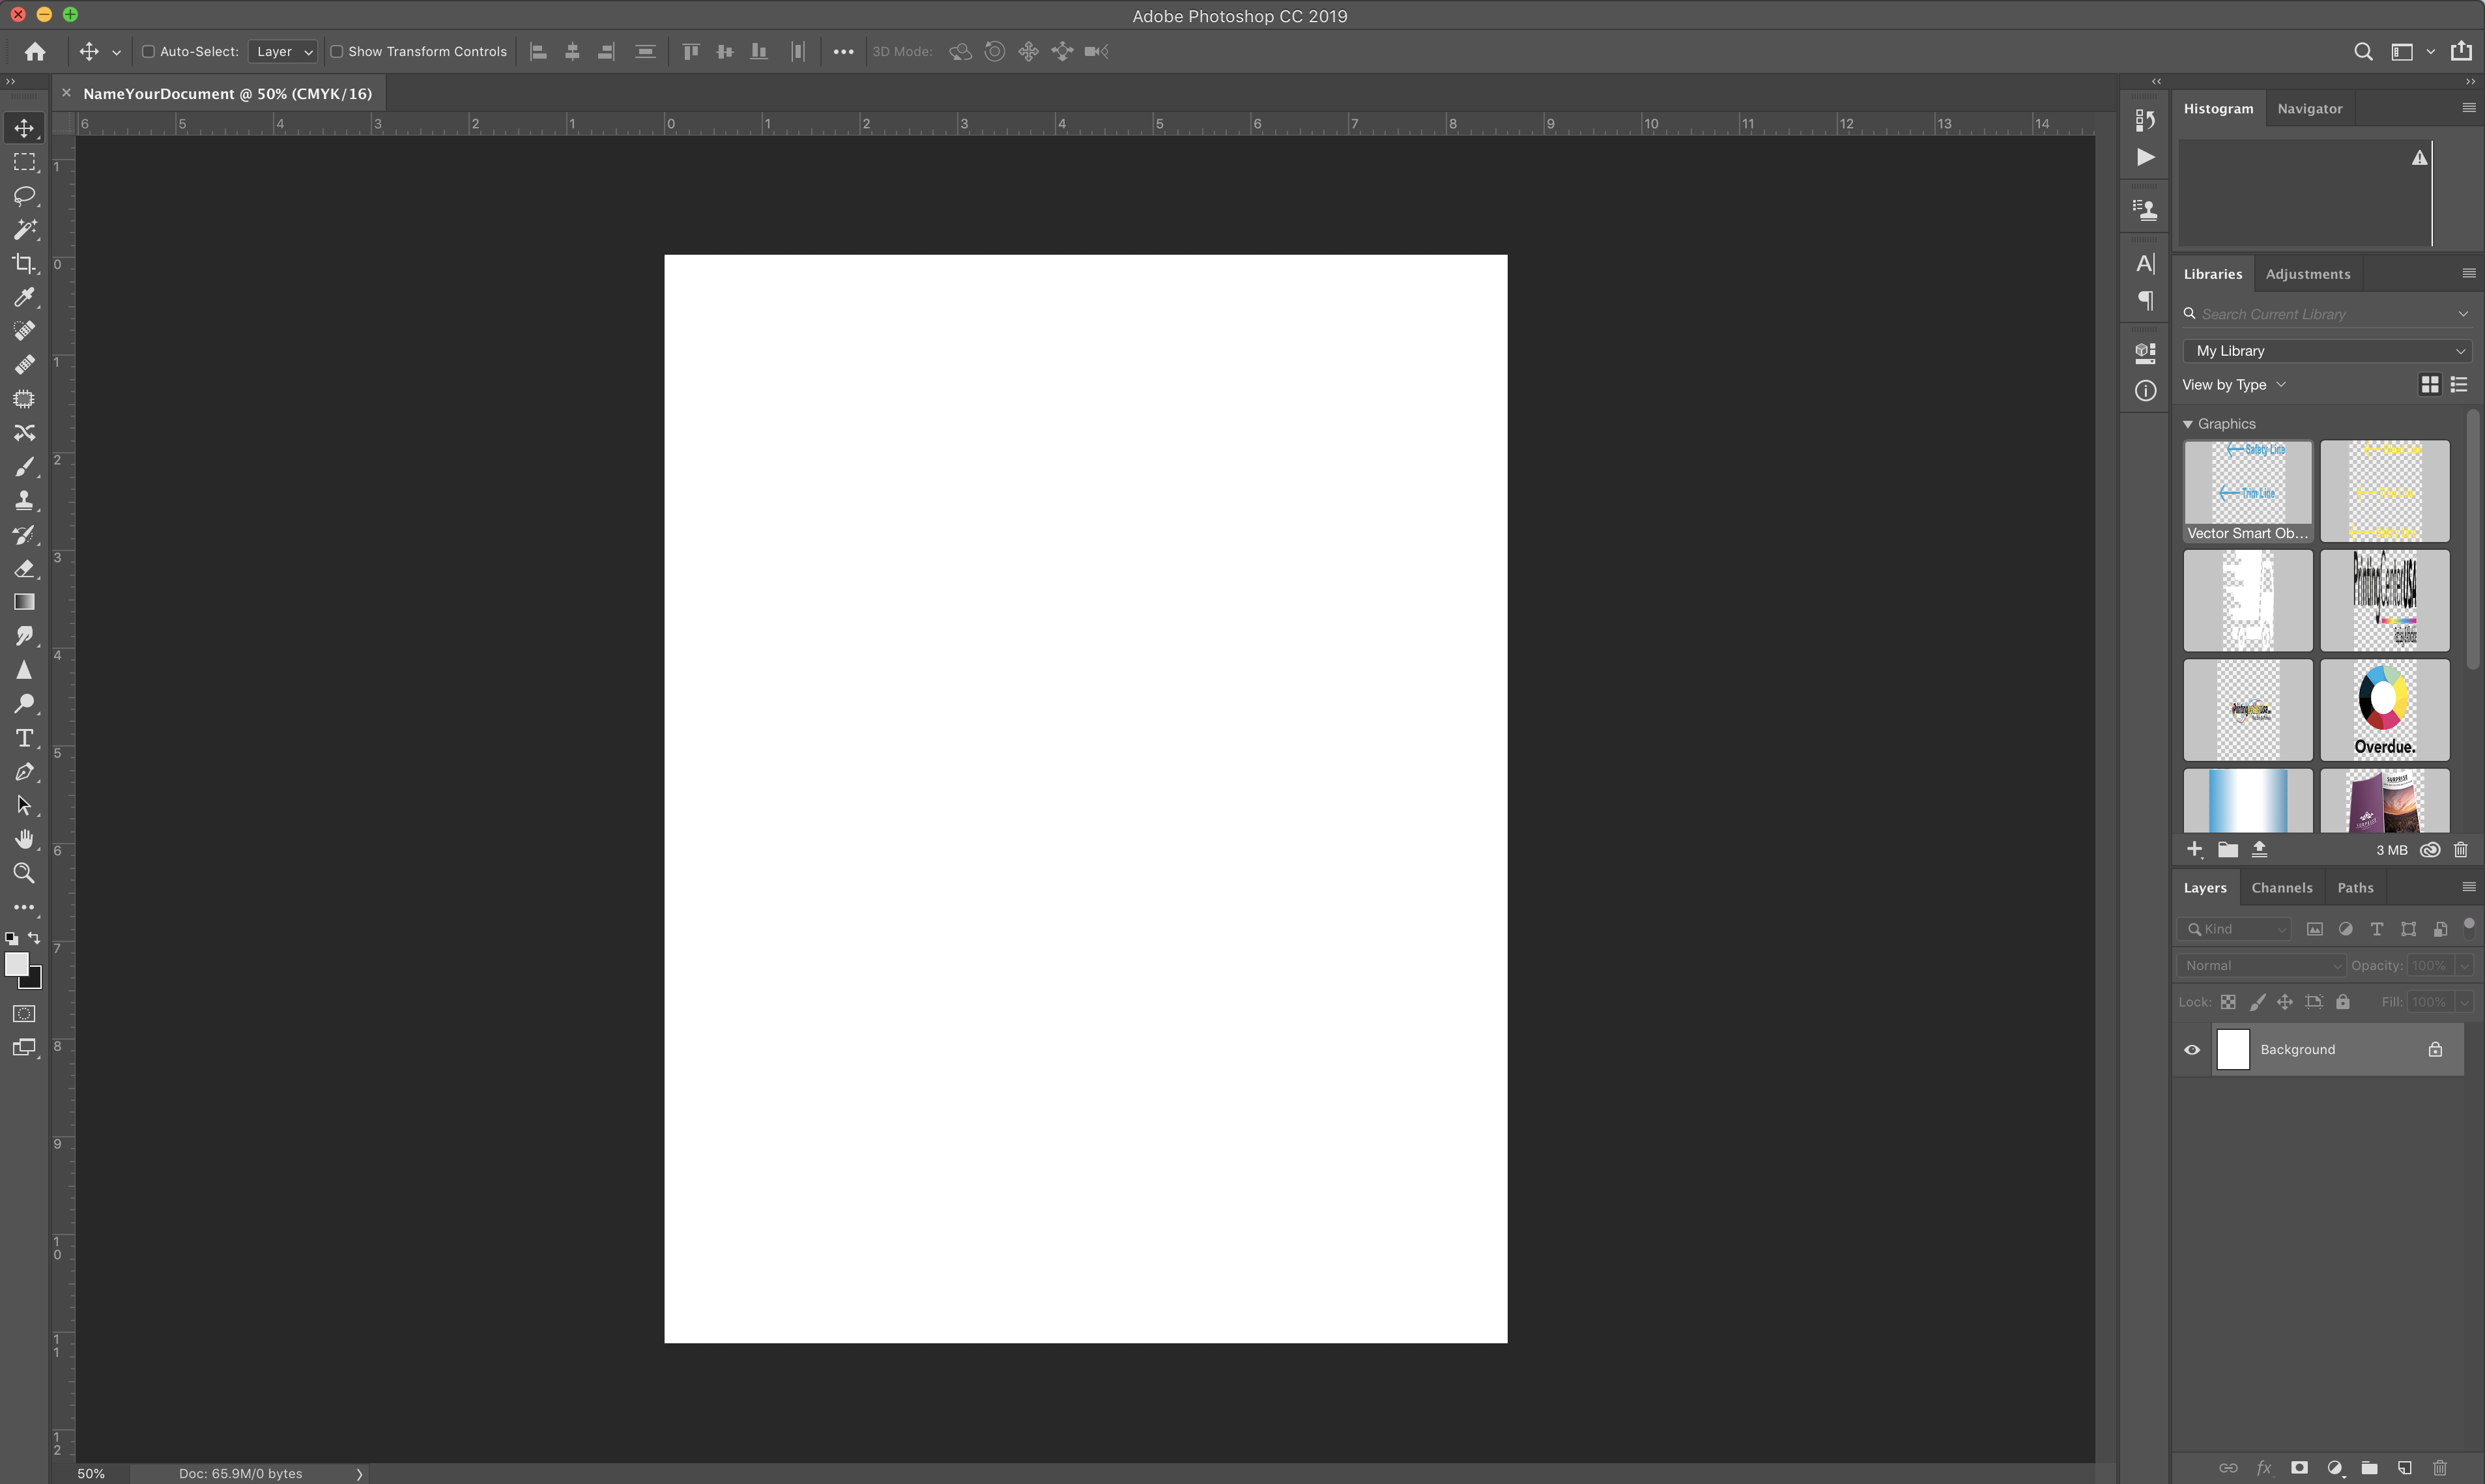Image resolution: width=2485 pixels, height=1484 pixels.
Task: Click the foreground color swatch
Action: tap(18, 964)
